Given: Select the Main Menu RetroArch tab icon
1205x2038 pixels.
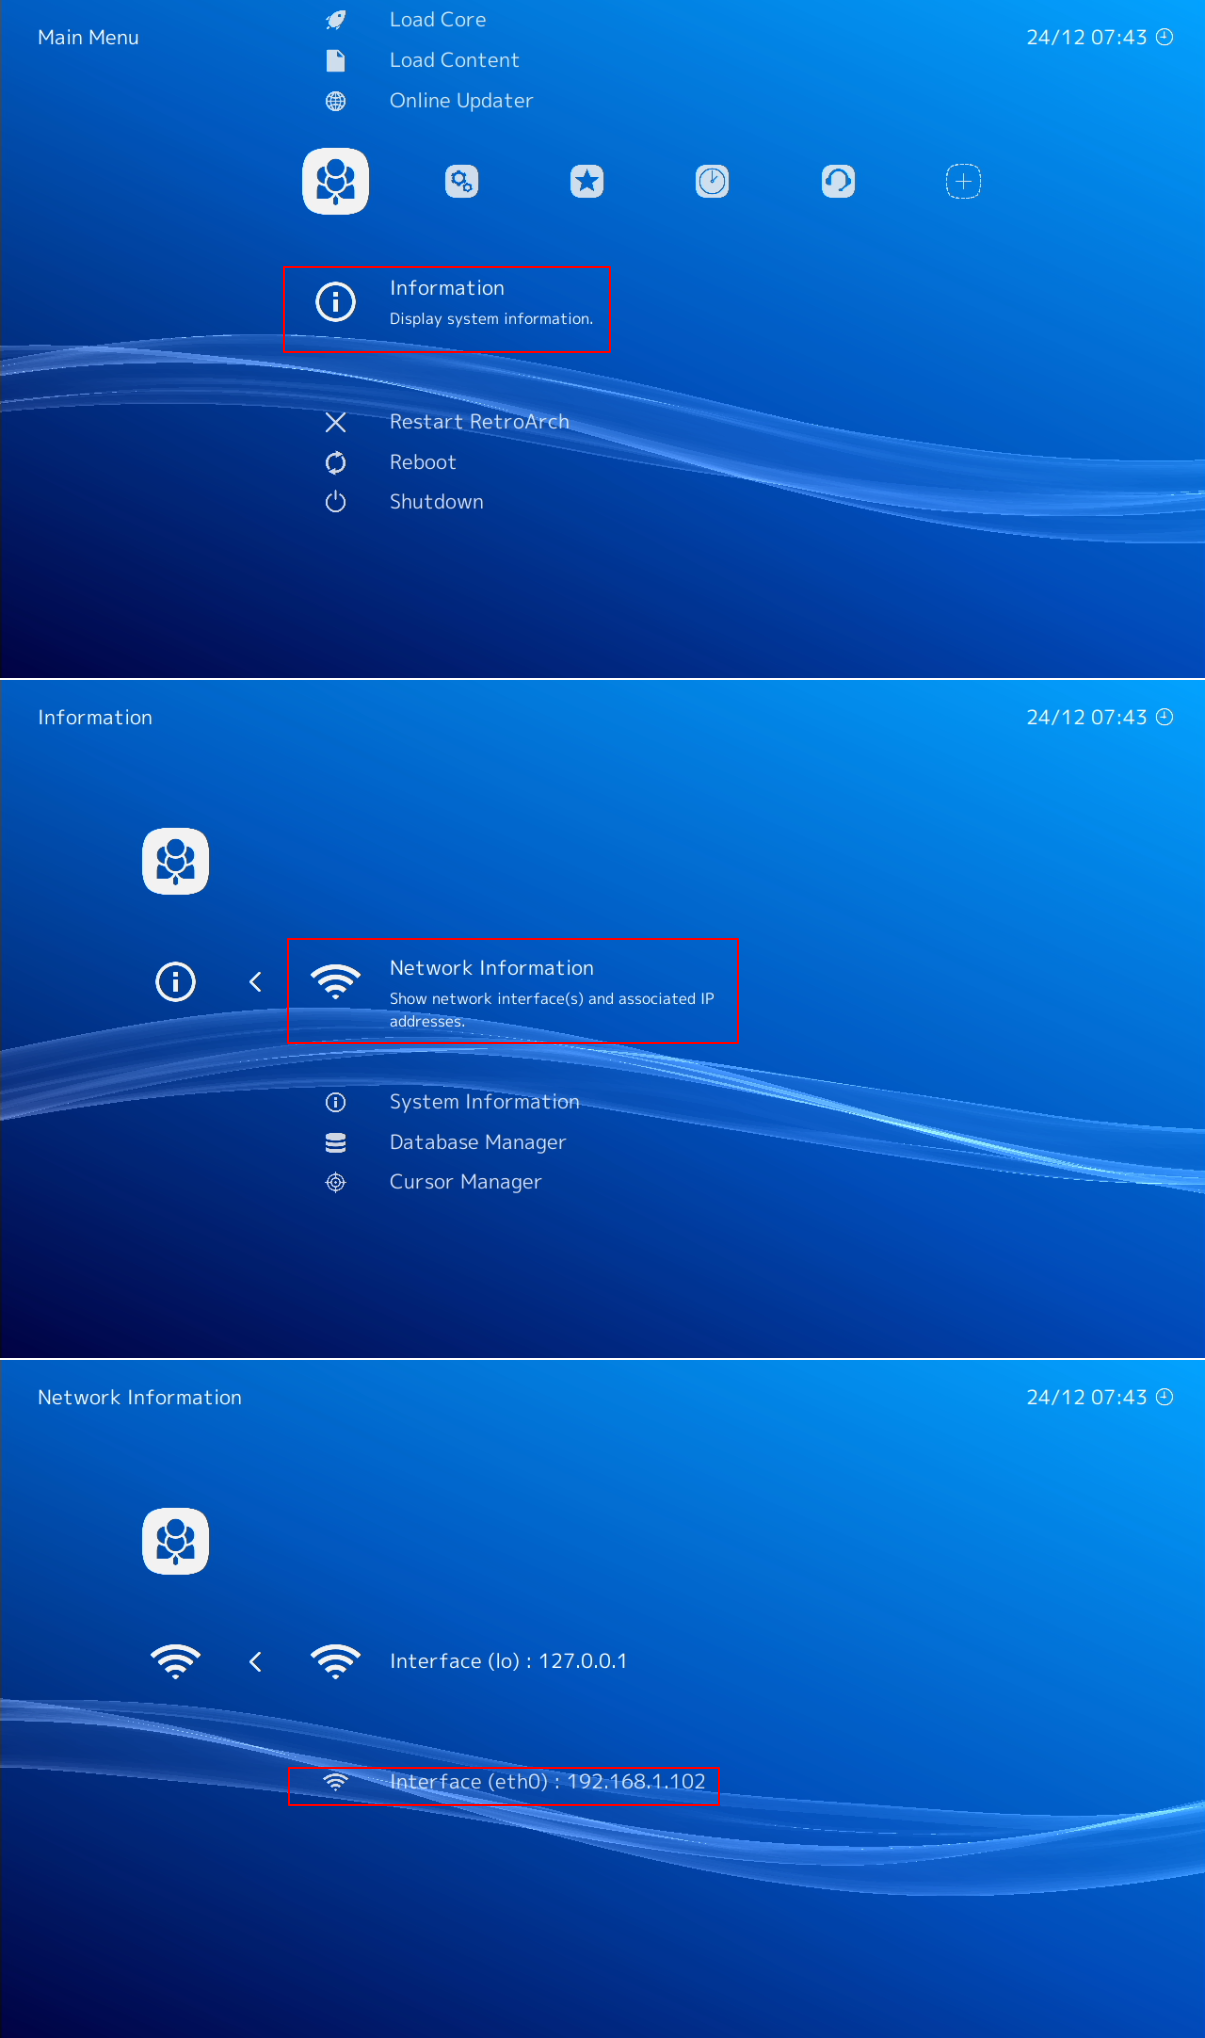Looking at the screenshot, I should [336, 181].
